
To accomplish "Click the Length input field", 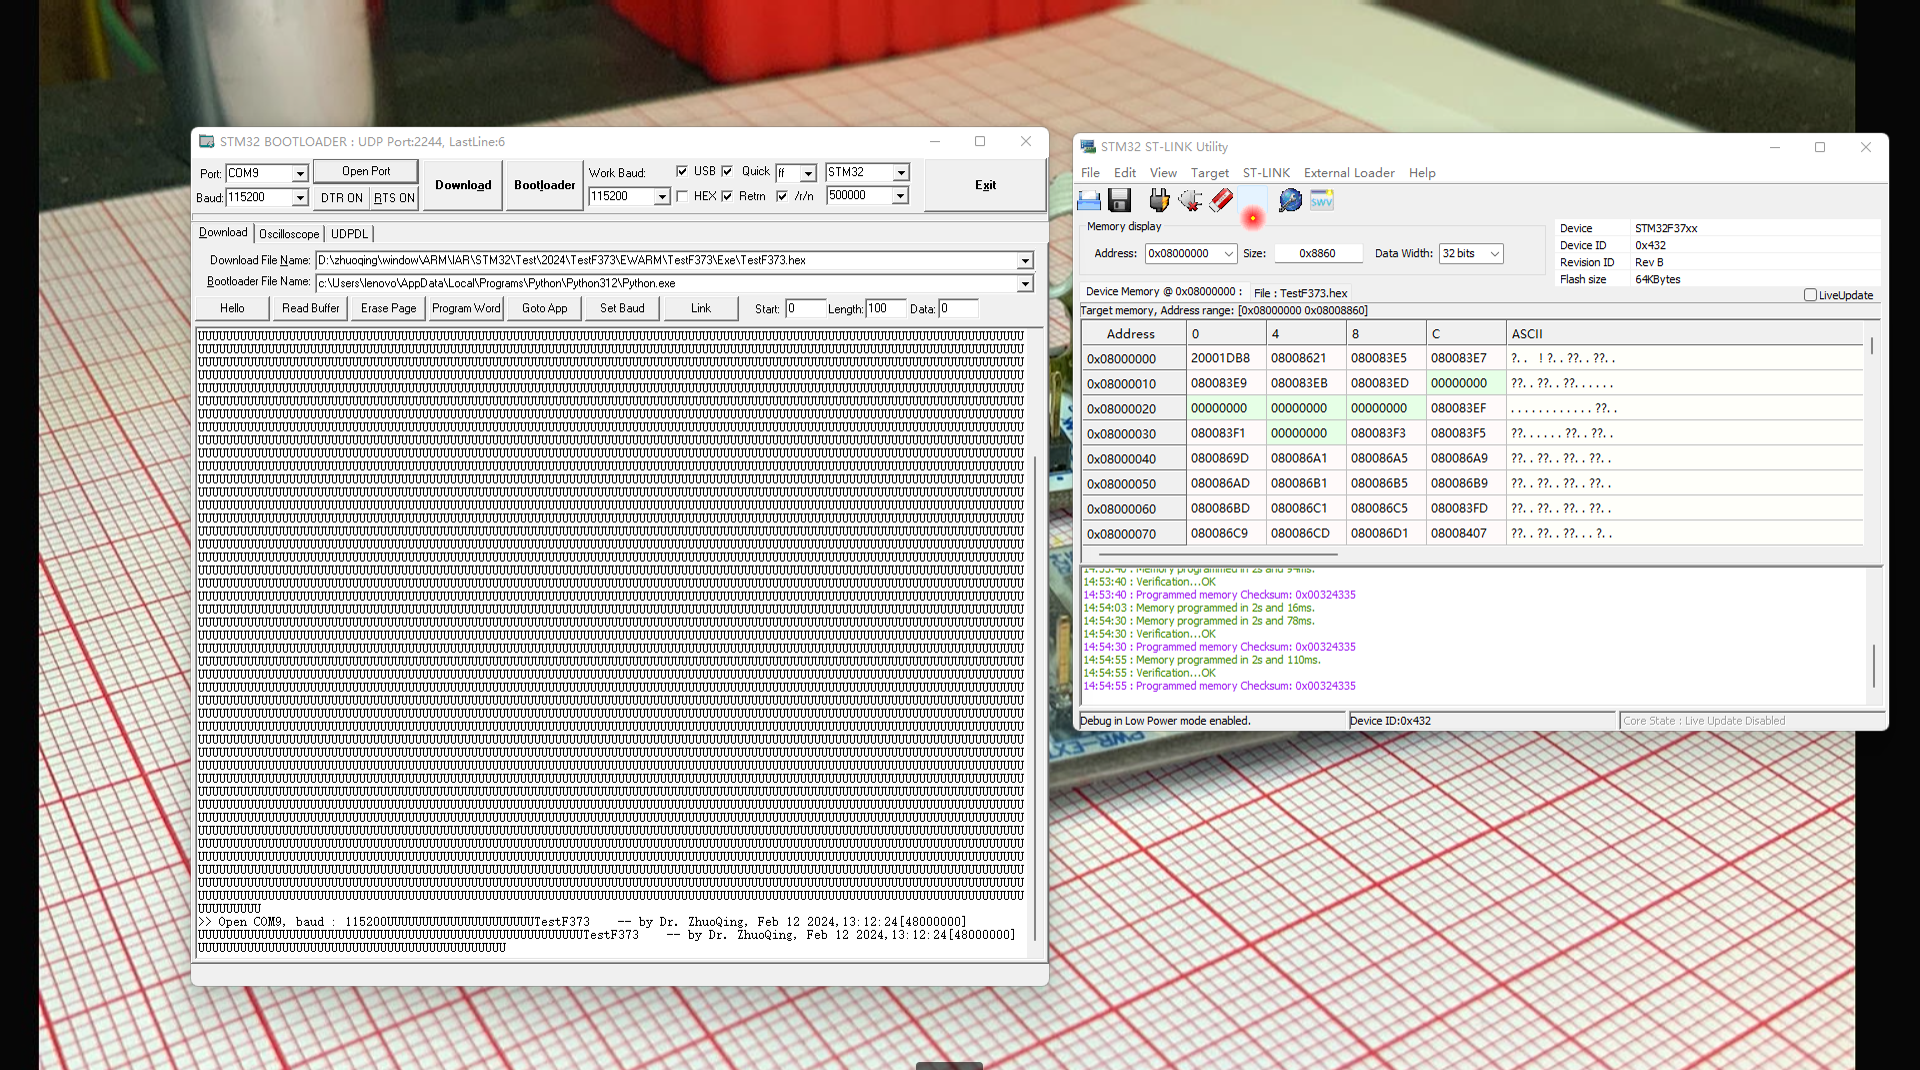I will [x=886, y=308].
